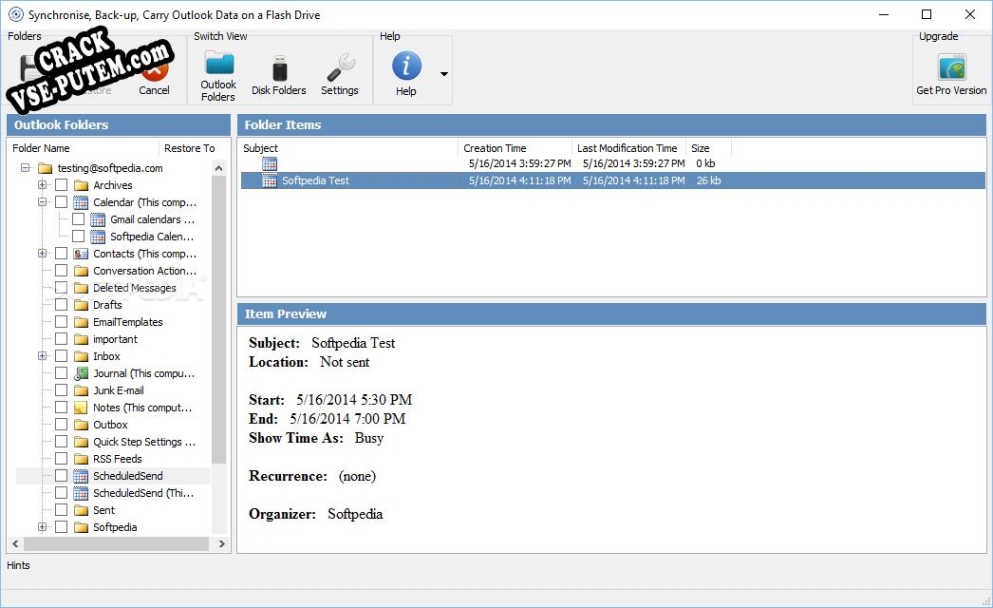This screenshot has width=993, height=608.
Task: Cancel the current operation
Action: (x=154, y=76)
